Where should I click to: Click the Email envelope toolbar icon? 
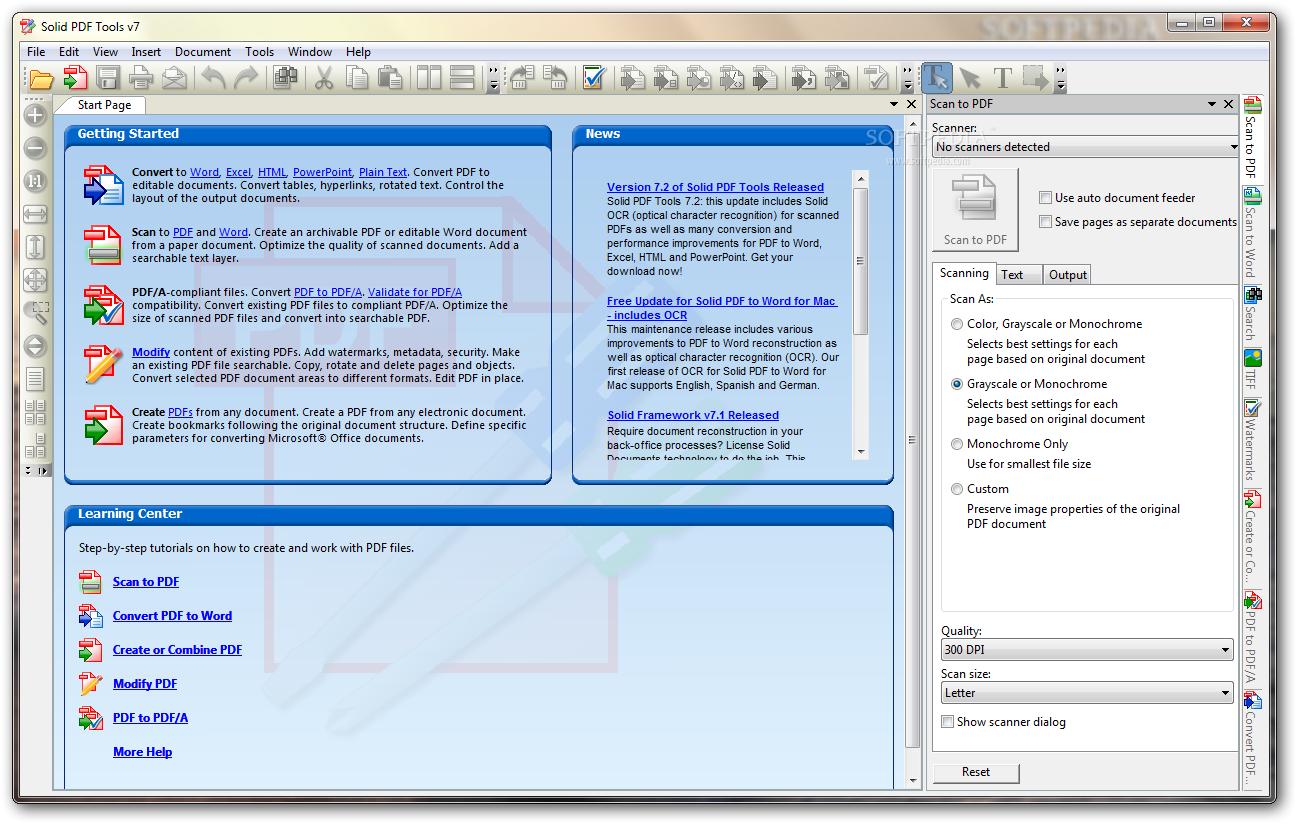(174, 78)
